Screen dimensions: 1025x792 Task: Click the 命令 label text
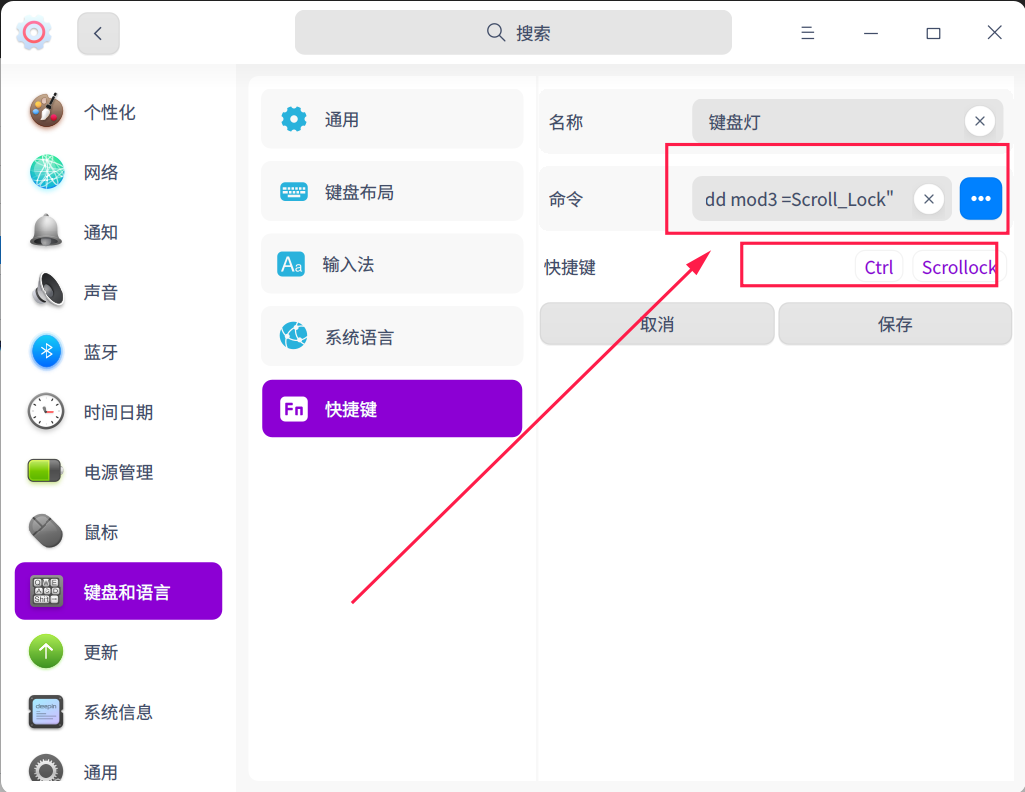coord(565,199)
